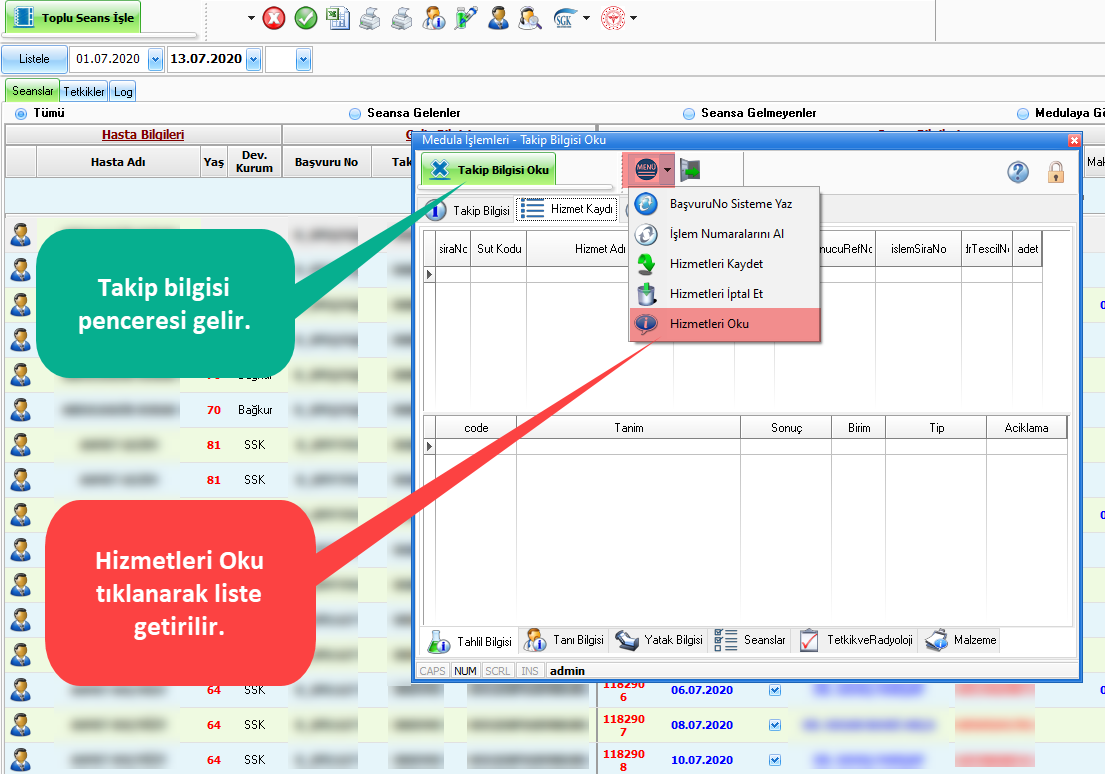Click the green checkmark approve icon
The height and width of the screenshot is (774, 1105).
(x=306, y=18)
